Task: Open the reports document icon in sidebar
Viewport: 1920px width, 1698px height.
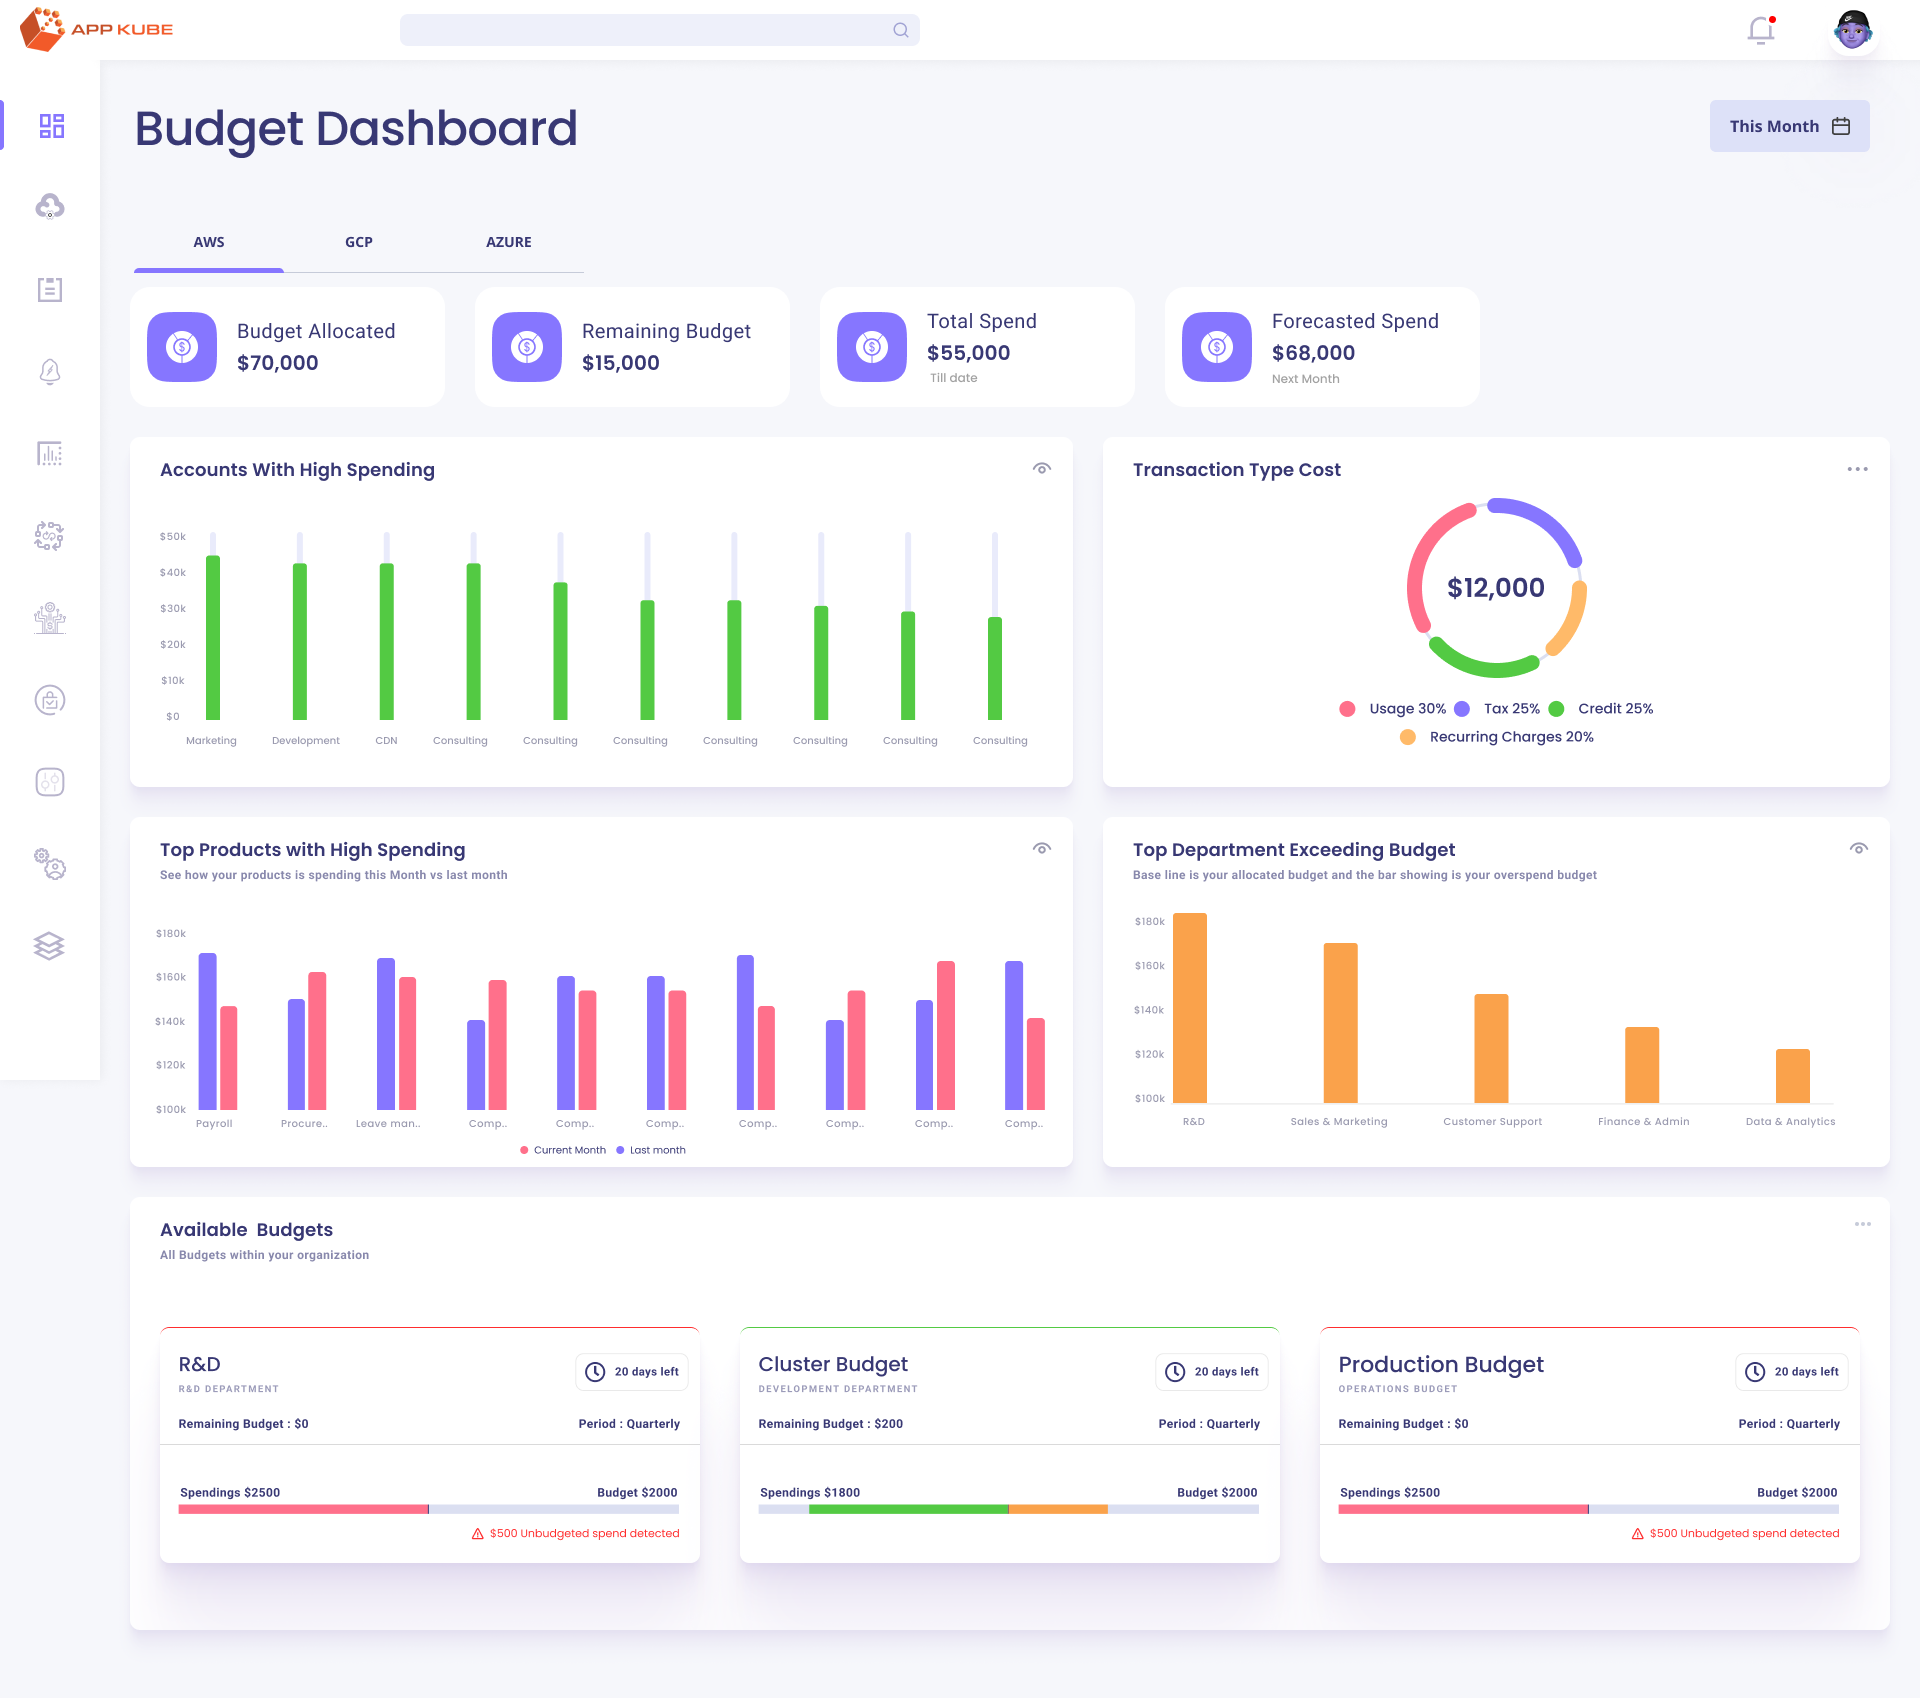Action: click(x=49, y=290)
